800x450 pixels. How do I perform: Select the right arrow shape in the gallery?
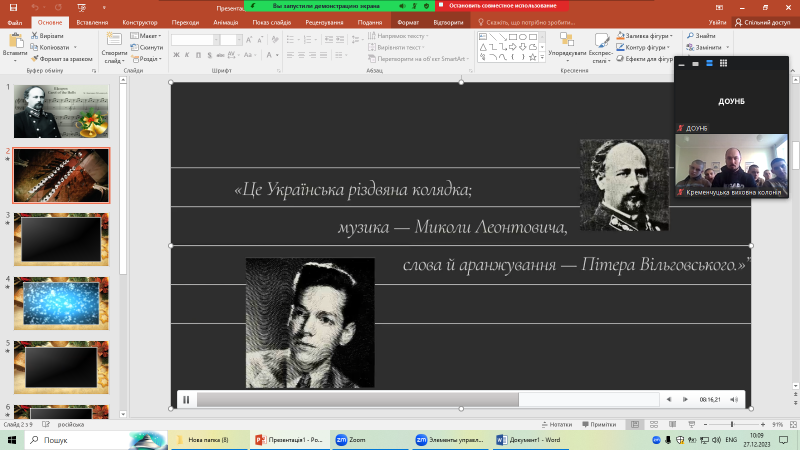click(513, 47)
